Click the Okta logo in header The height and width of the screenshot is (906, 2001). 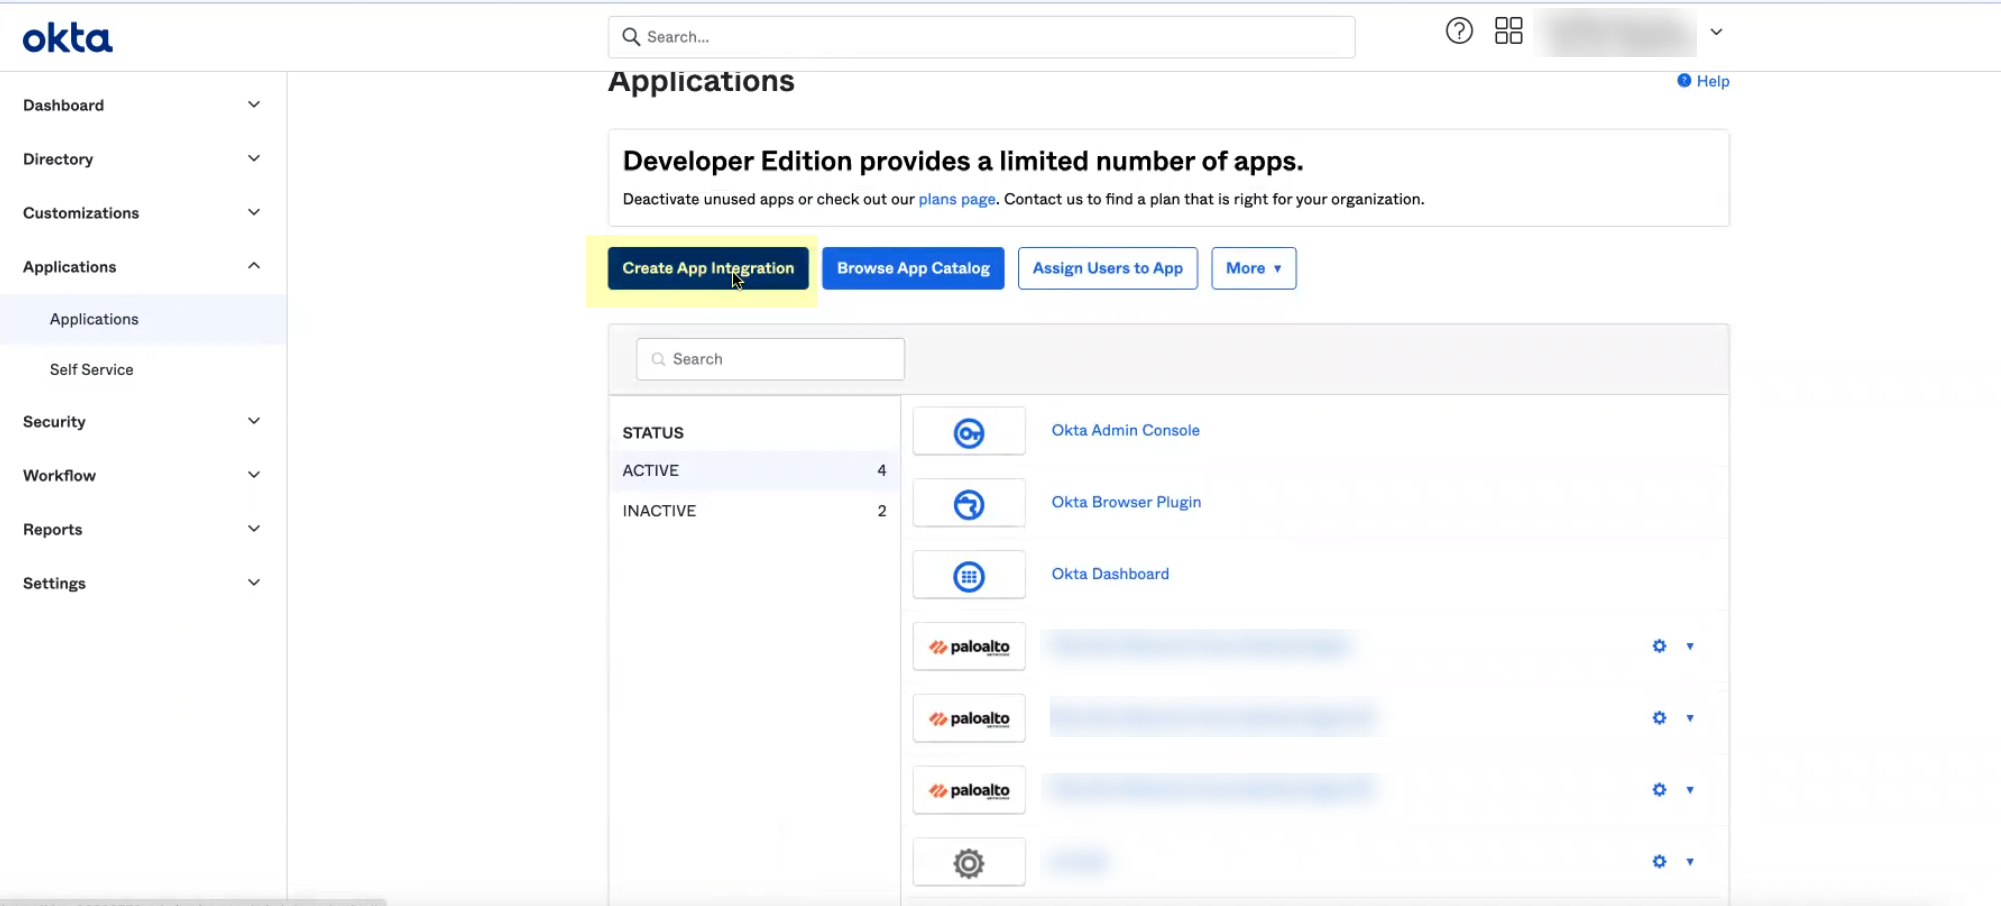pos(67,38)
